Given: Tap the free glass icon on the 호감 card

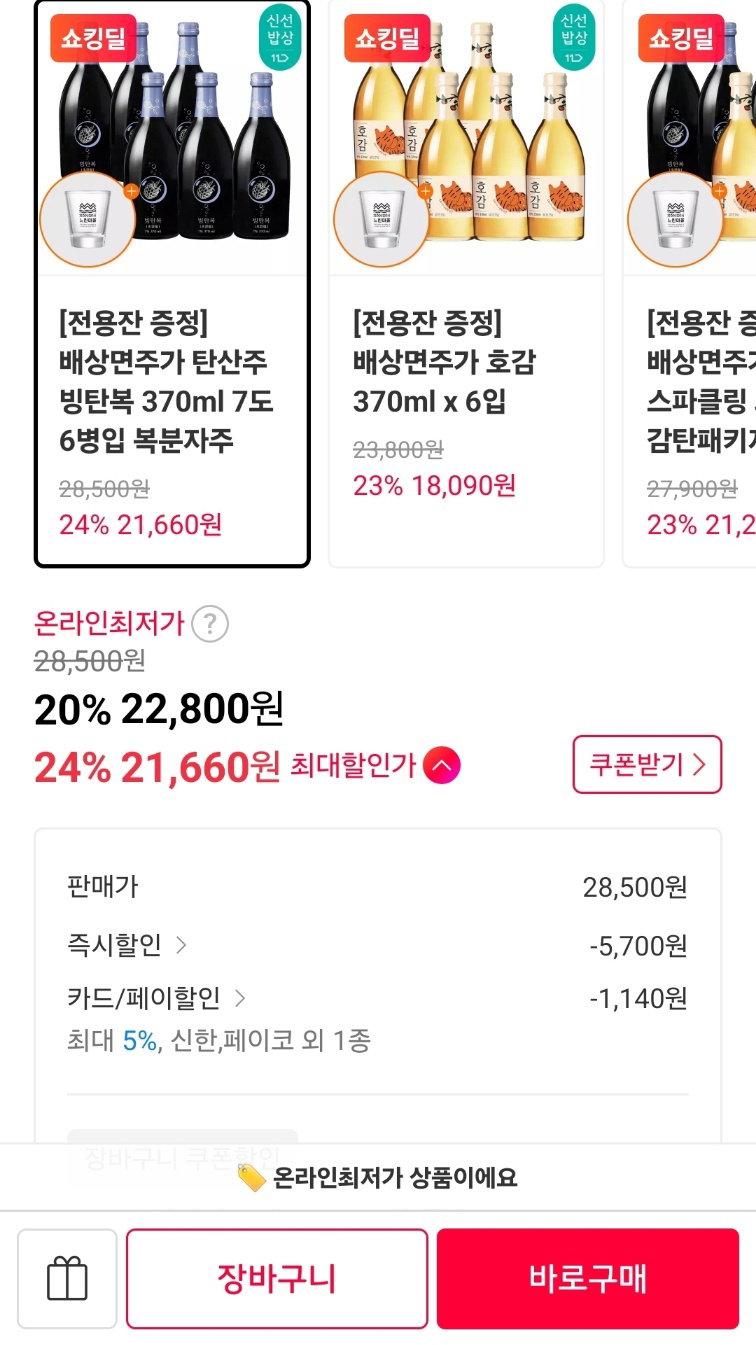Looking at the screenshot, I should 381,220.
